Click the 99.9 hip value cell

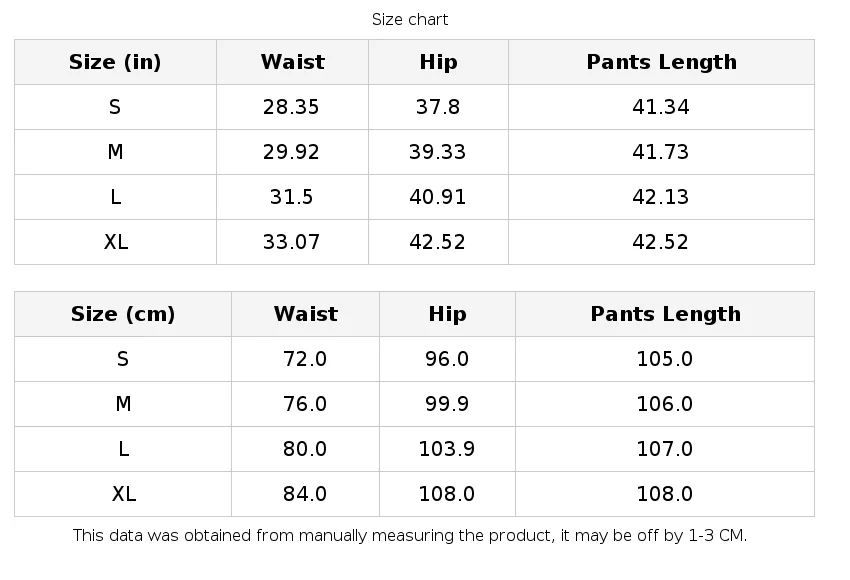pos(447,404)
